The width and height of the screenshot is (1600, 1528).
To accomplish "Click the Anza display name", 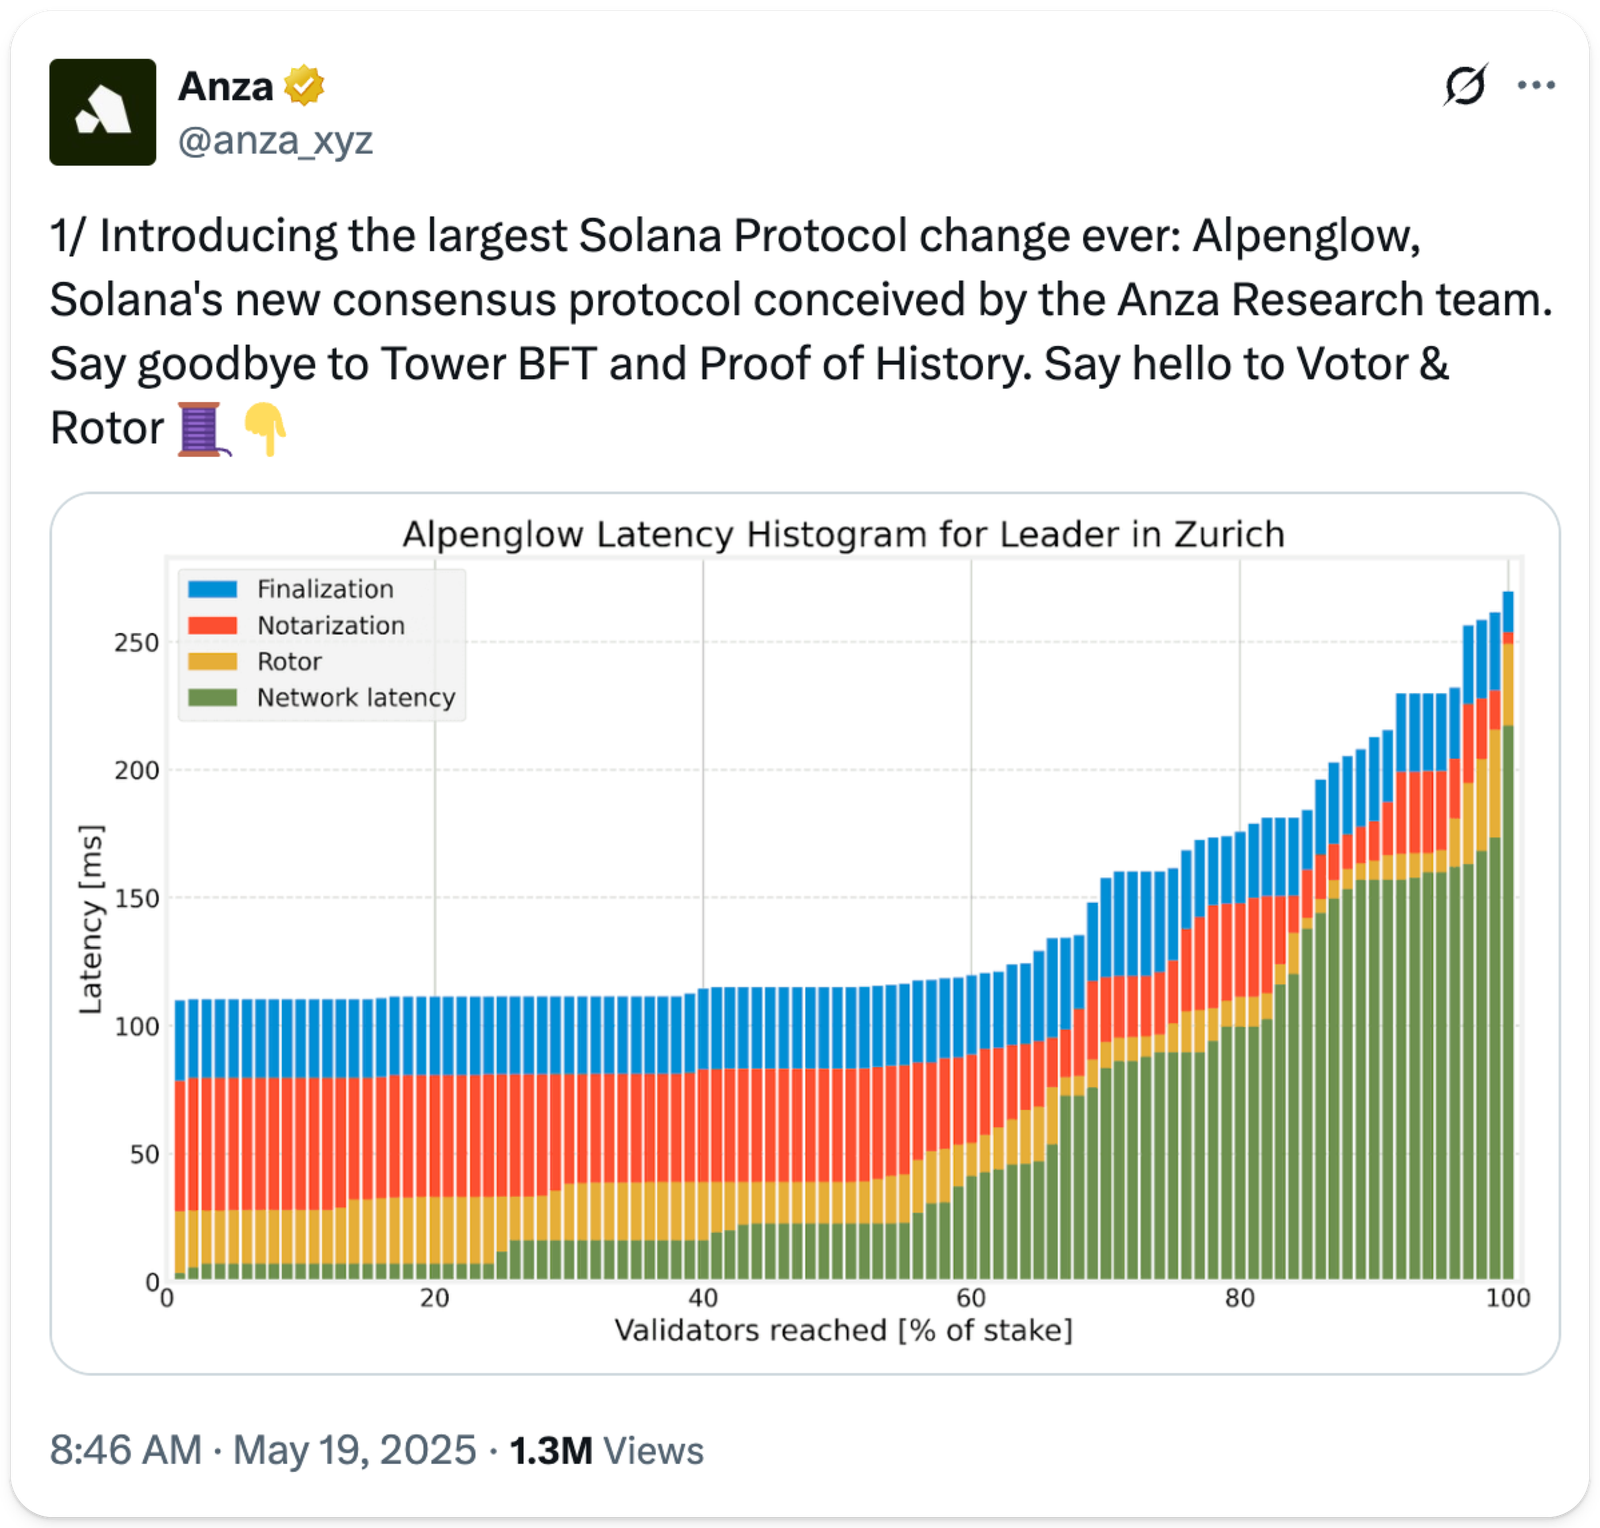I will click(226, 87).
